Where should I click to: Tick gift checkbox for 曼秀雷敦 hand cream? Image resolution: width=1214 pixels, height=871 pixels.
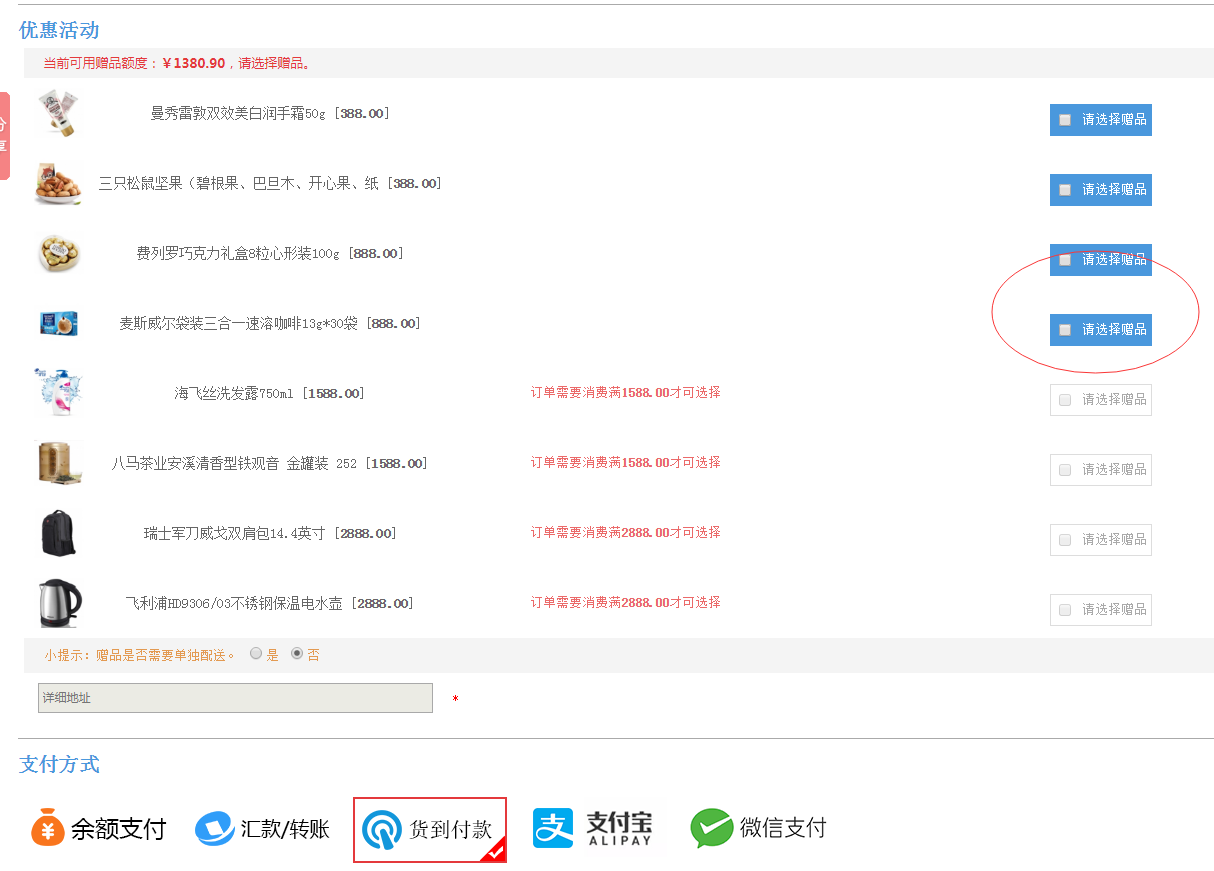click(x=1065, y=120)
